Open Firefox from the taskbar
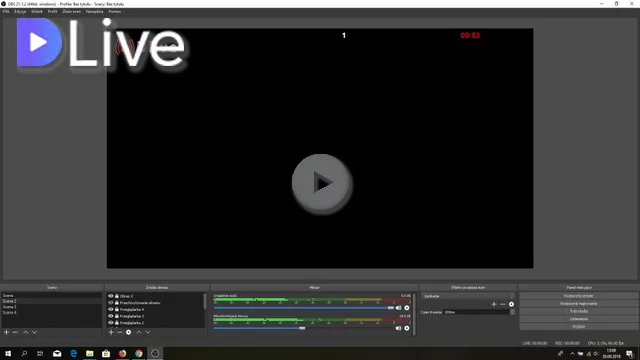Image resolution: width=640 pixels, height=360 pixels. pos(122,353)
